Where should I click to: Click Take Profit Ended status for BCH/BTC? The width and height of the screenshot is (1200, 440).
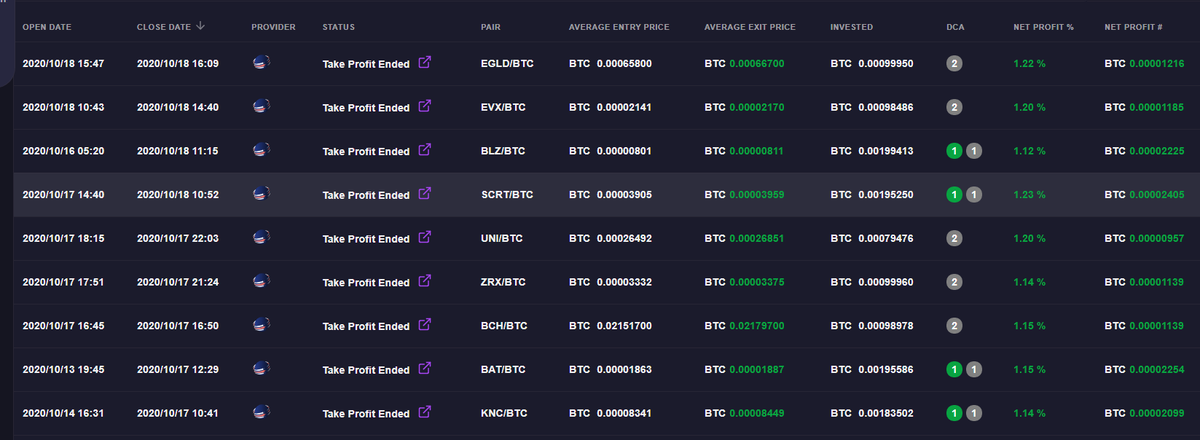click(366, 326)
